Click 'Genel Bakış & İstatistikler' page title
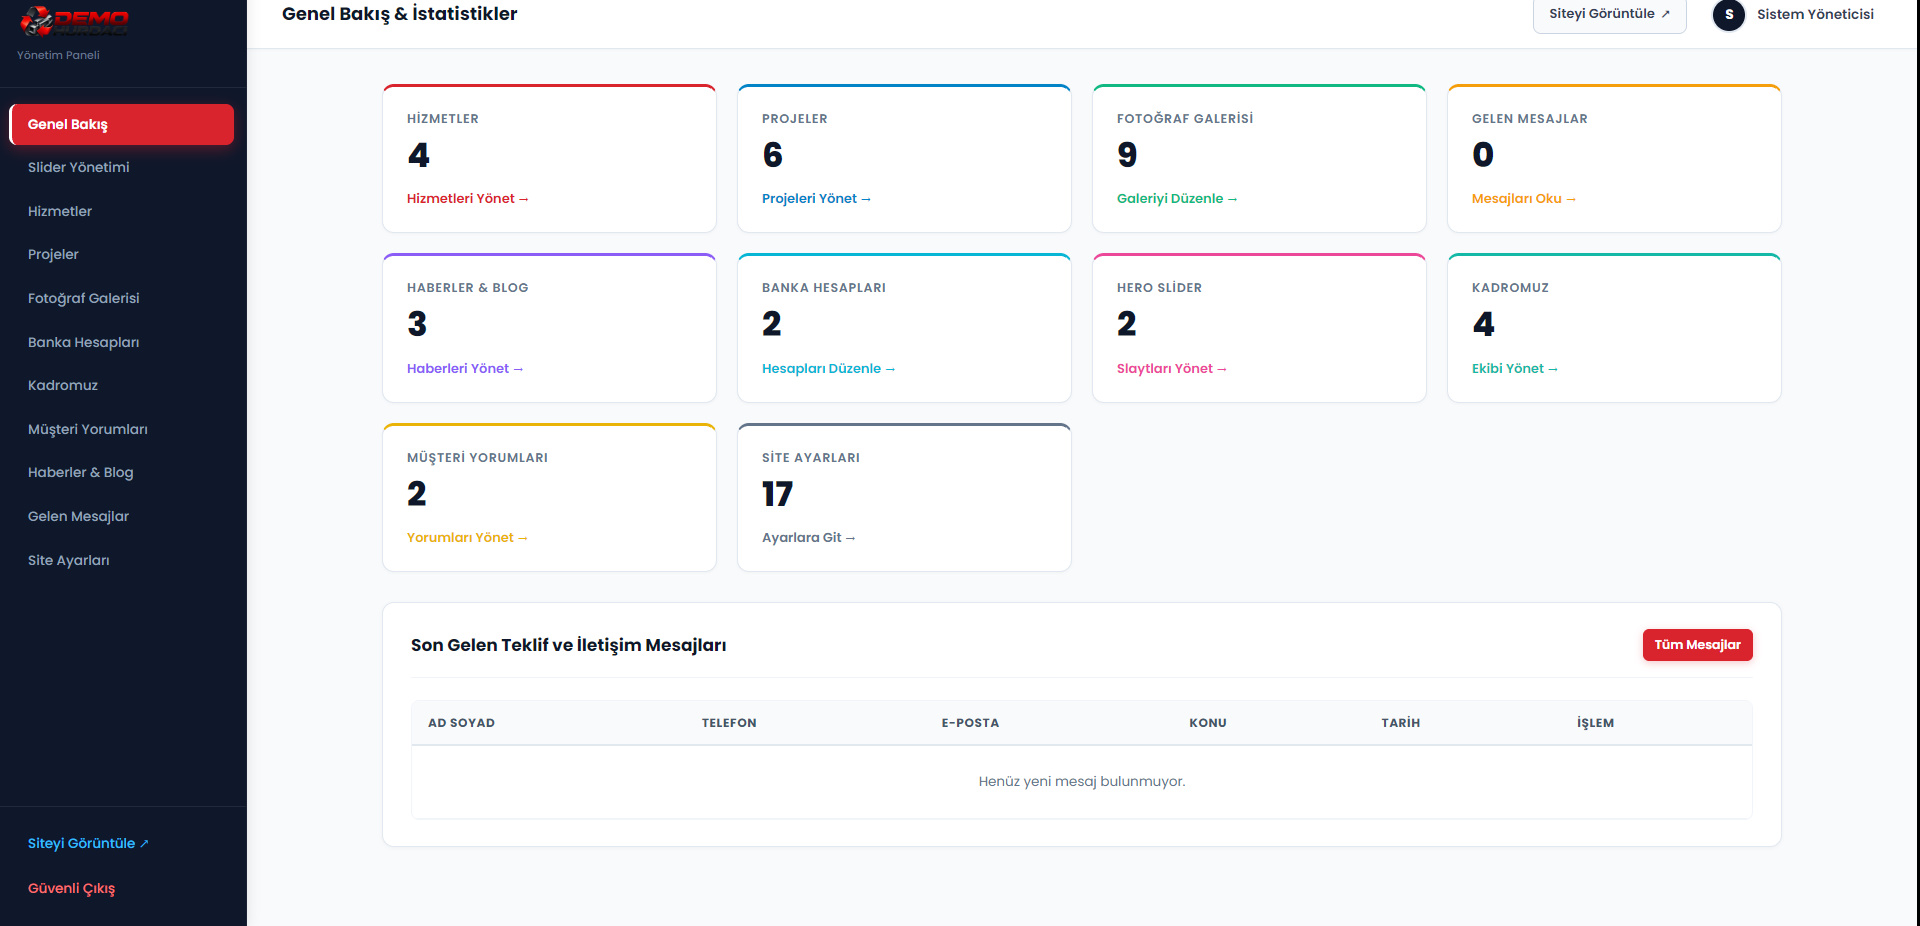The height and width of the screenshot is (926, 1920). pos(400,14)
